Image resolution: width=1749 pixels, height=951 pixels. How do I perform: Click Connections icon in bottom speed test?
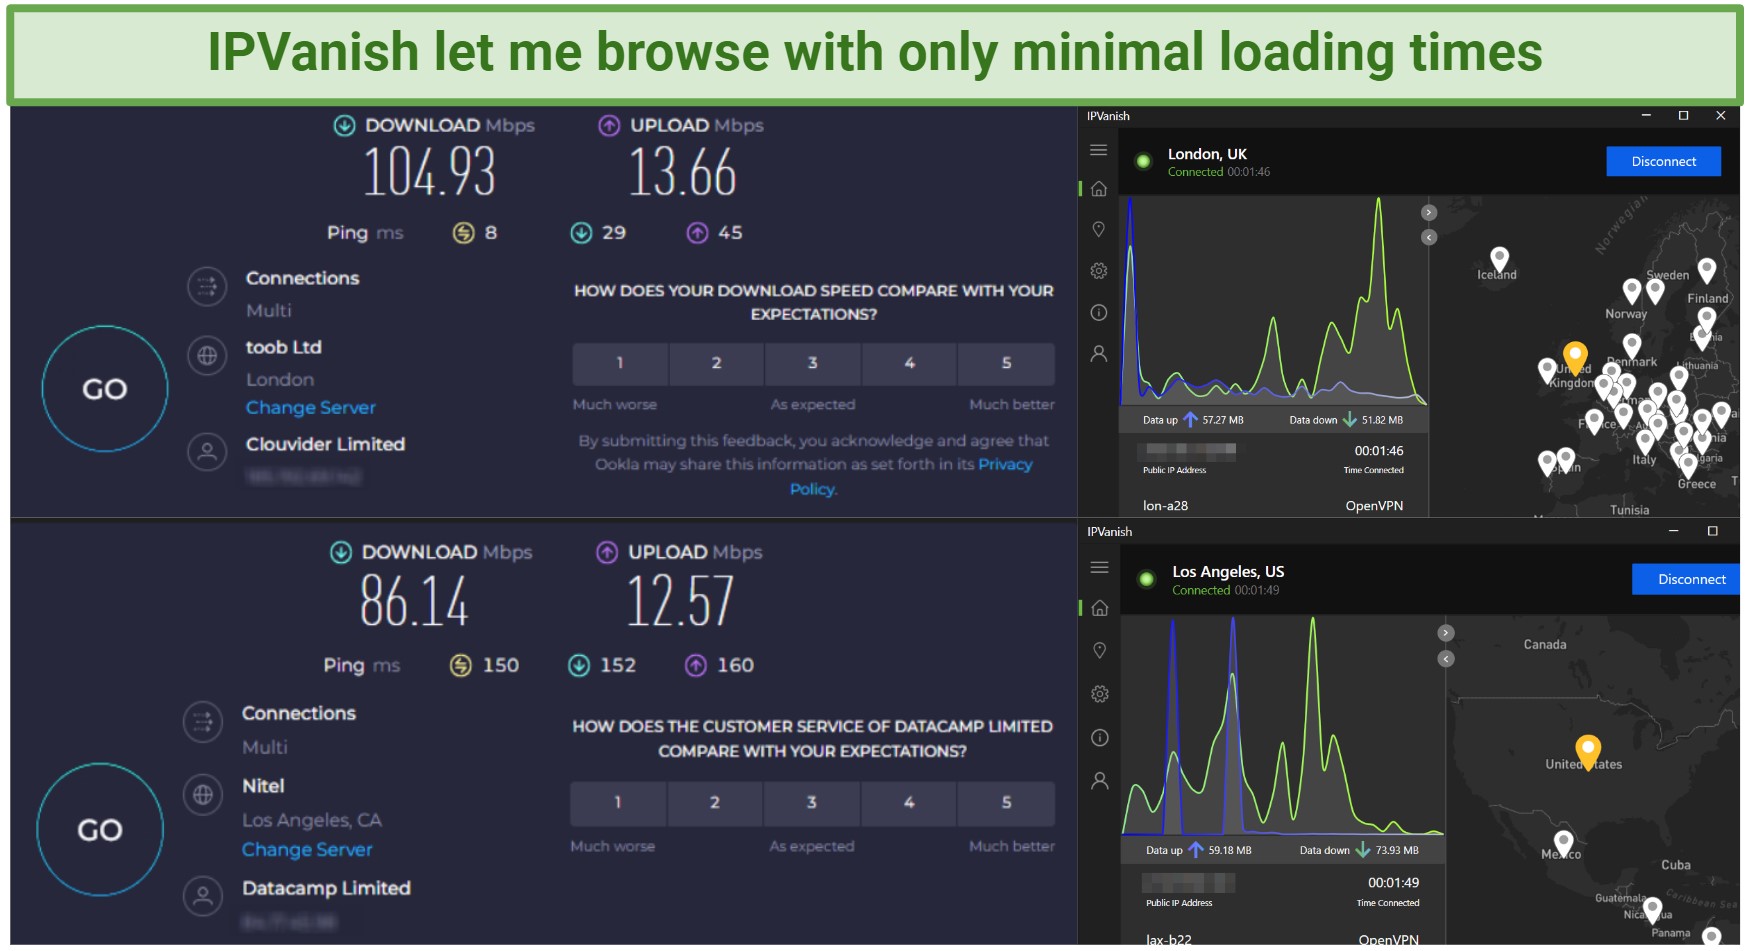coord(202,722)
